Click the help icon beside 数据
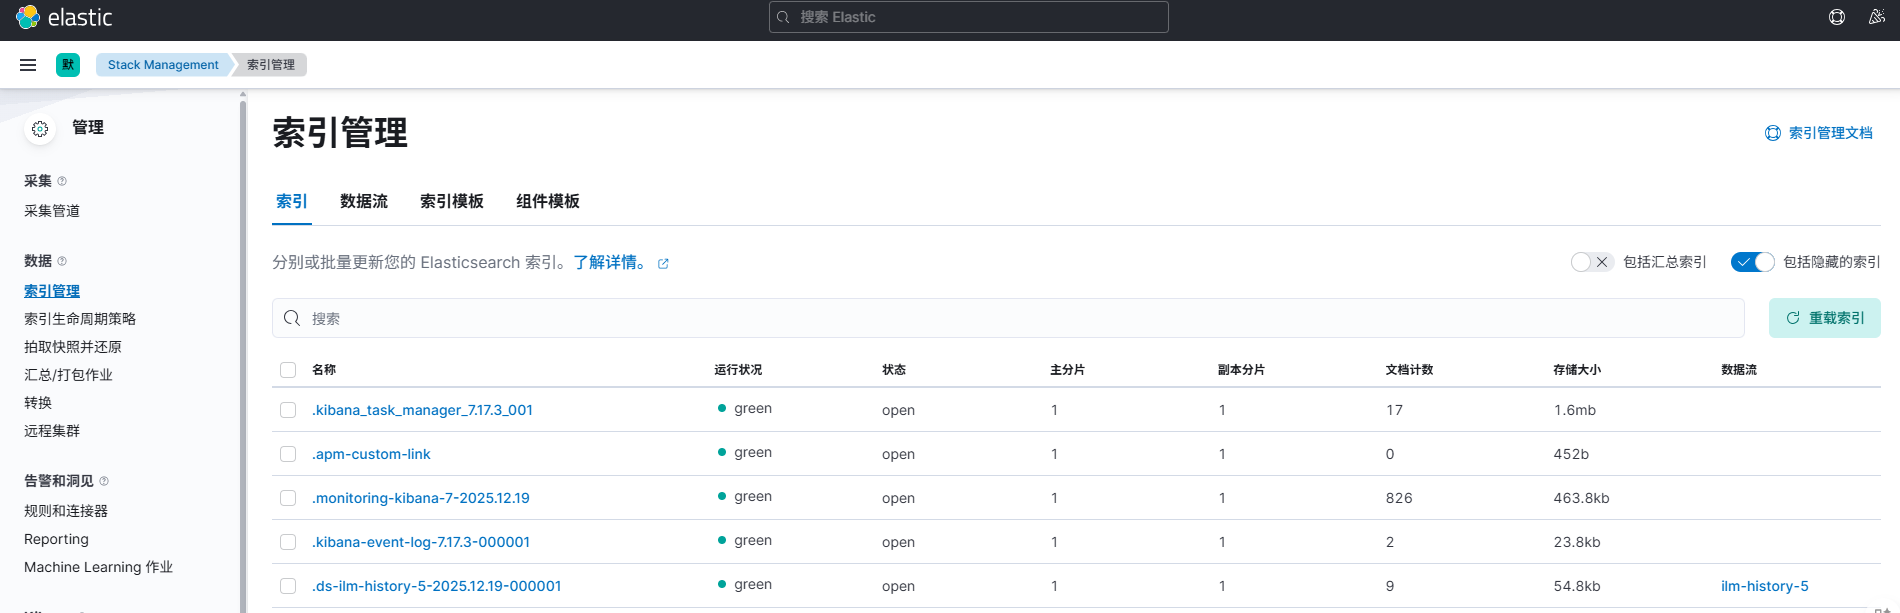This screenshot has width=1900, height=613. click(x=62, y=261)
